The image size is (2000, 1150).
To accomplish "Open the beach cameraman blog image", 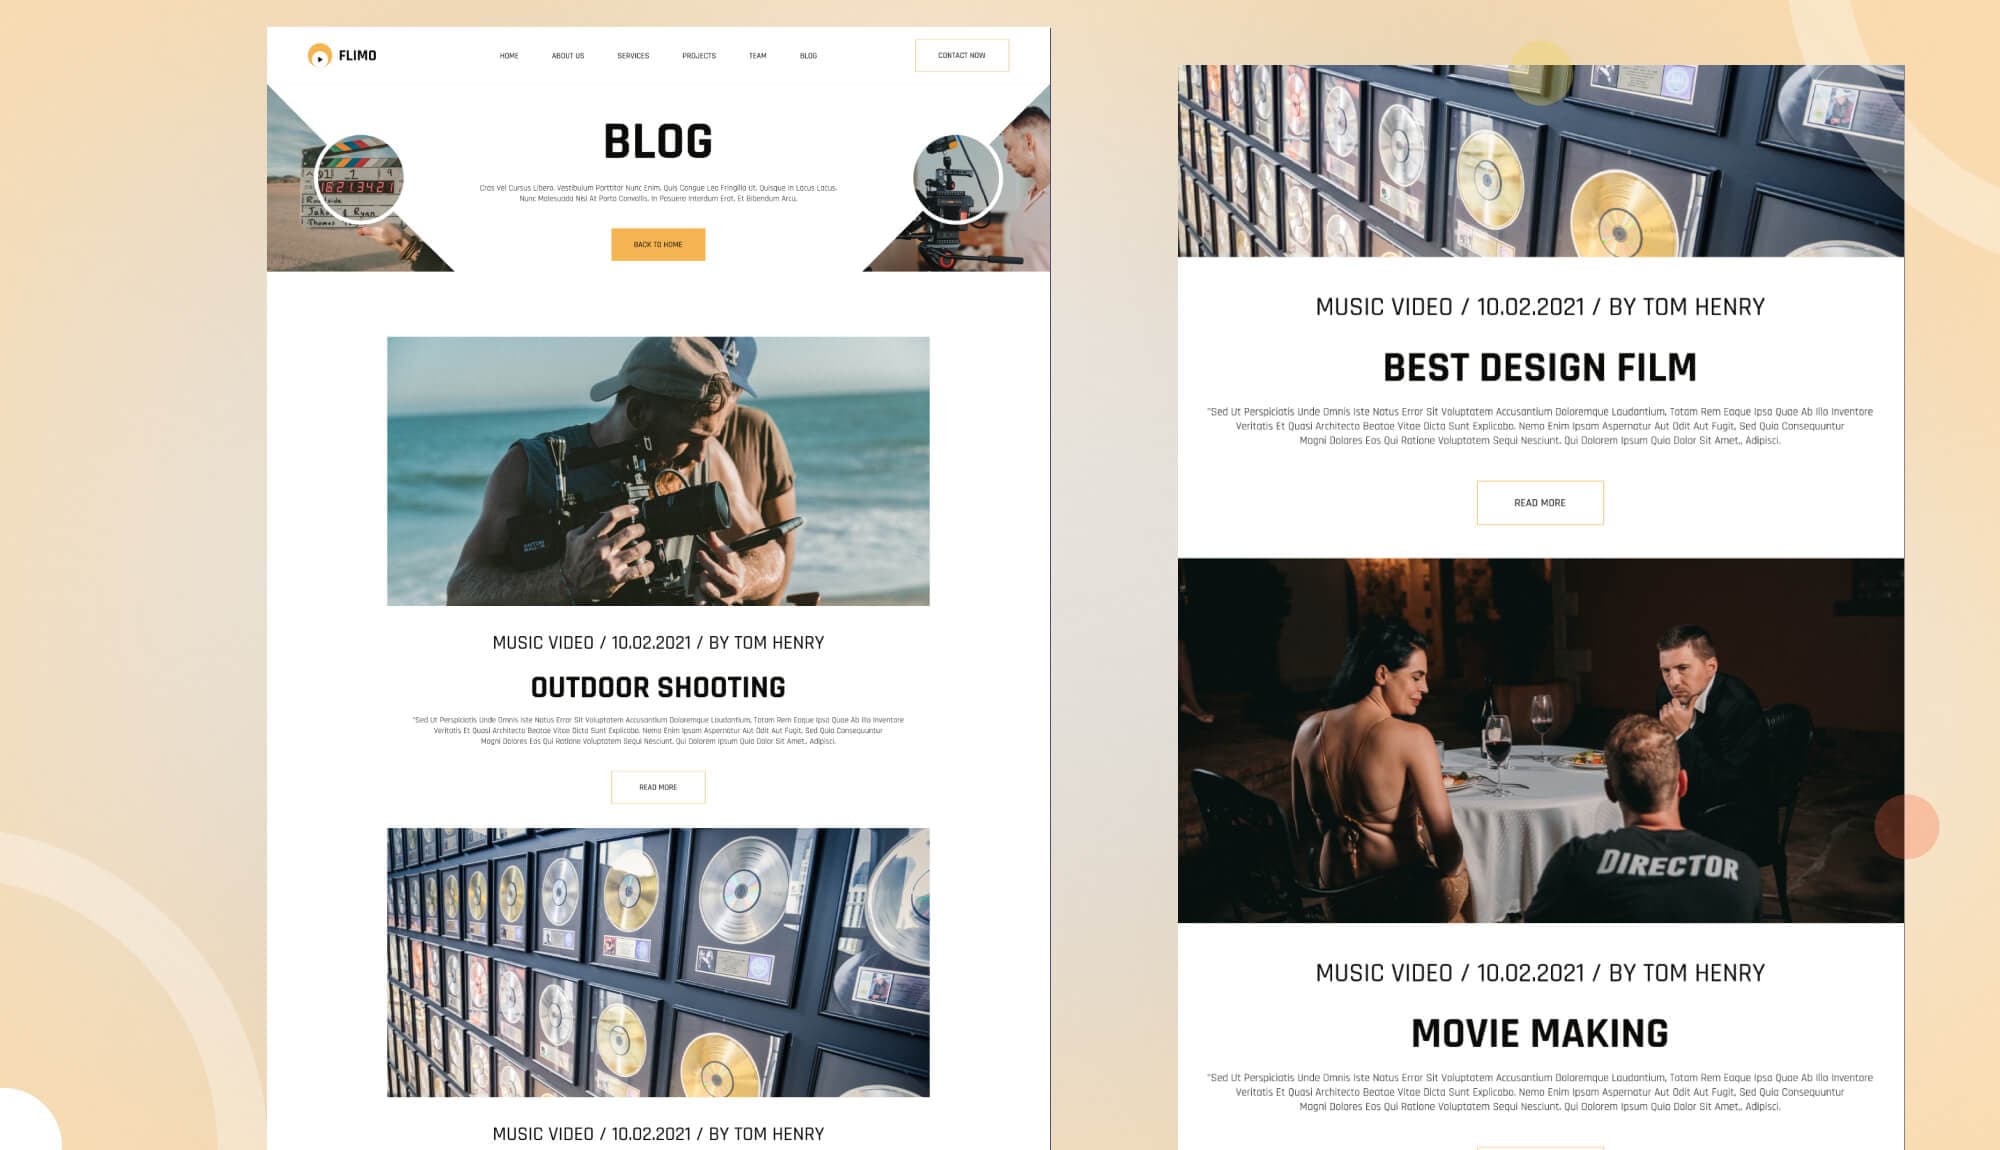I will click(x=658, y=471).
